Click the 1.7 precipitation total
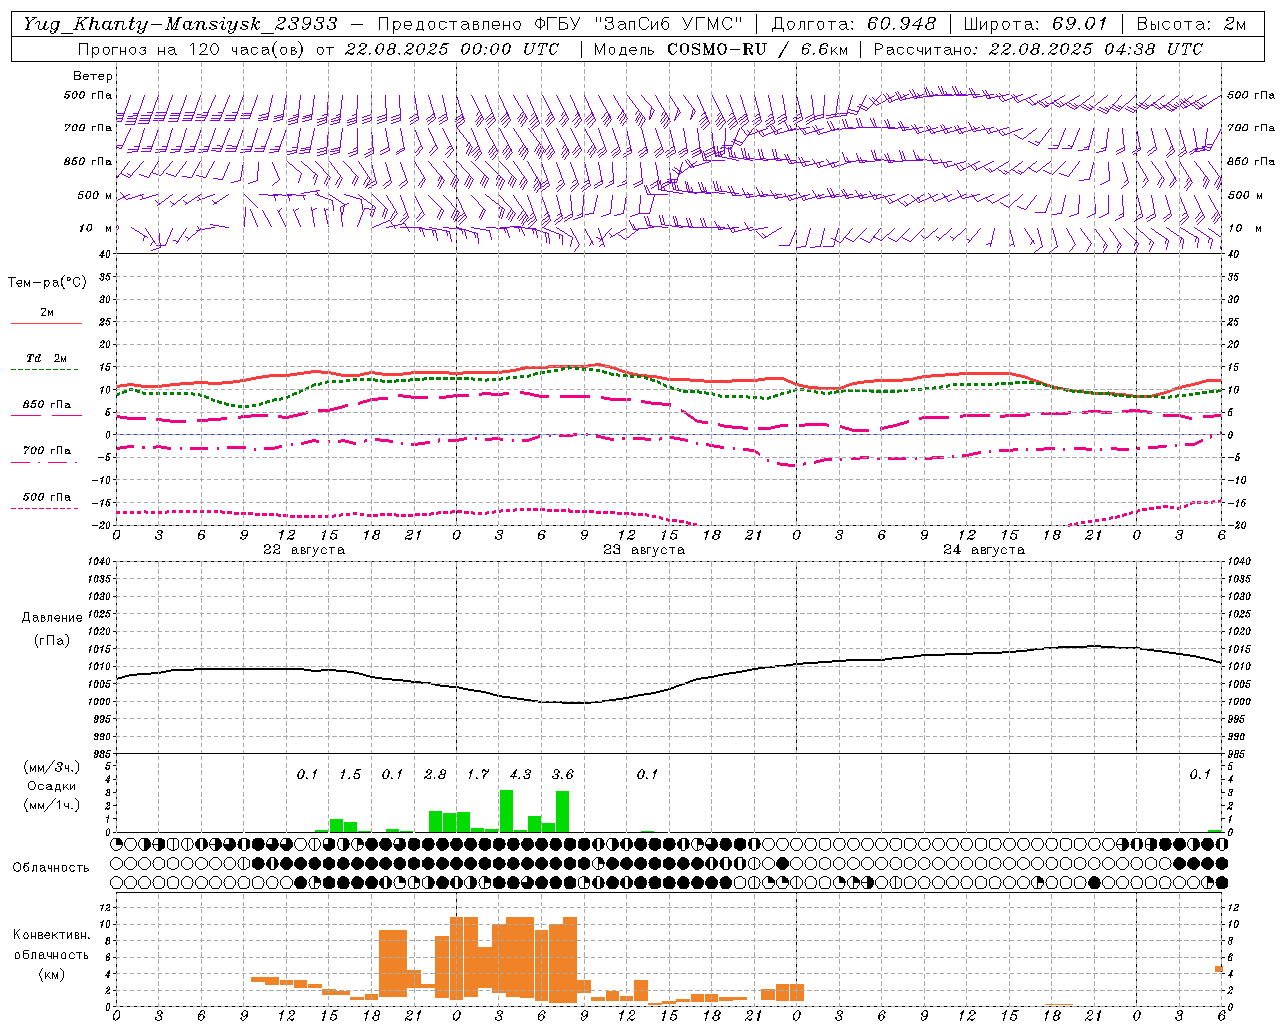 (x=478, y=775)
